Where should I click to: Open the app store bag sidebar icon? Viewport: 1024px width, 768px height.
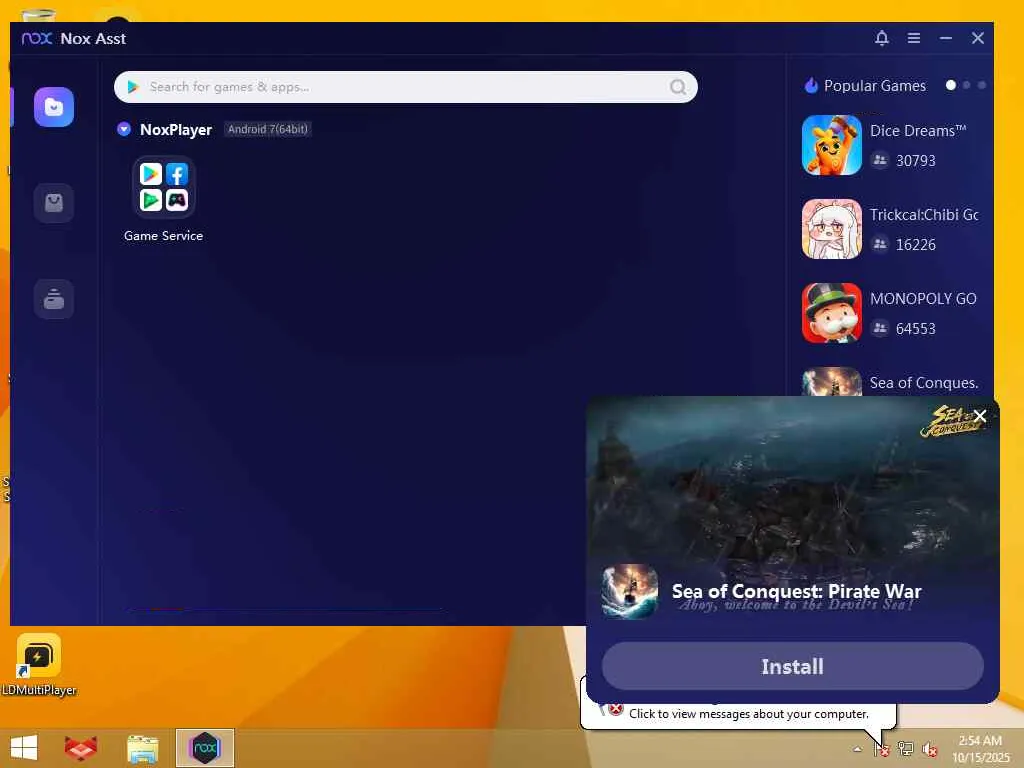[54, 203]
